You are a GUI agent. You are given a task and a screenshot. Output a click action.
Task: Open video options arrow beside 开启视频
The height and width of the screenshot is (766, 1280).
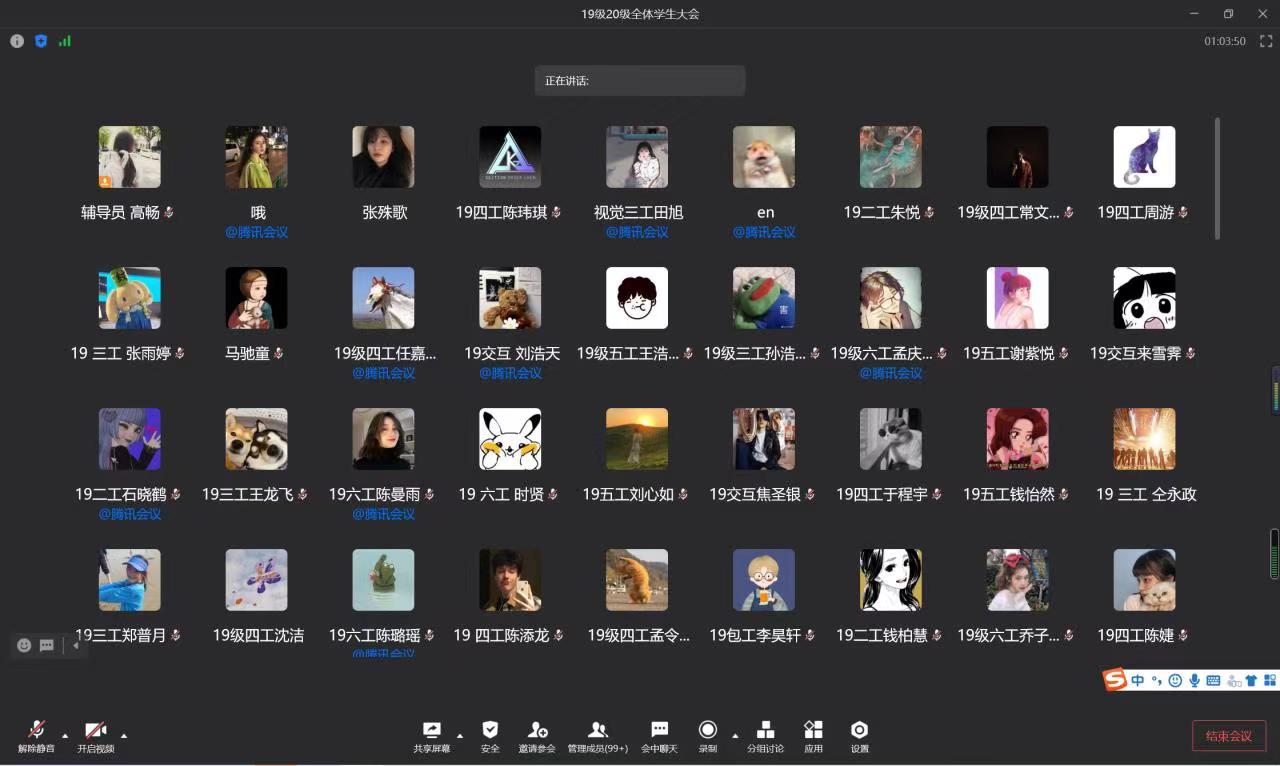point(124,735)
